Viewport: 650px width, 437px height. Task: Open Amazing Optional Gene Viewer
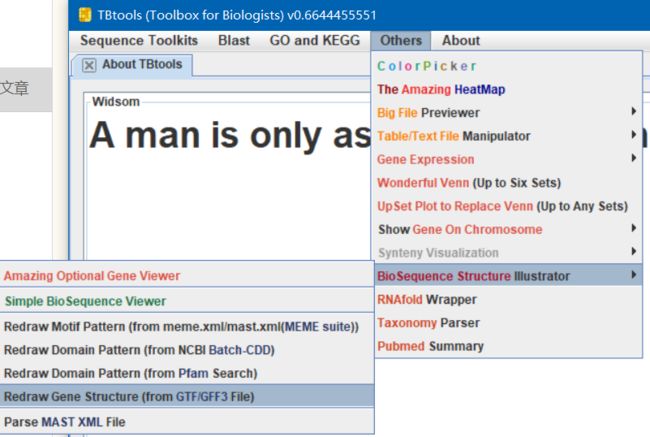tap(187, 276)
